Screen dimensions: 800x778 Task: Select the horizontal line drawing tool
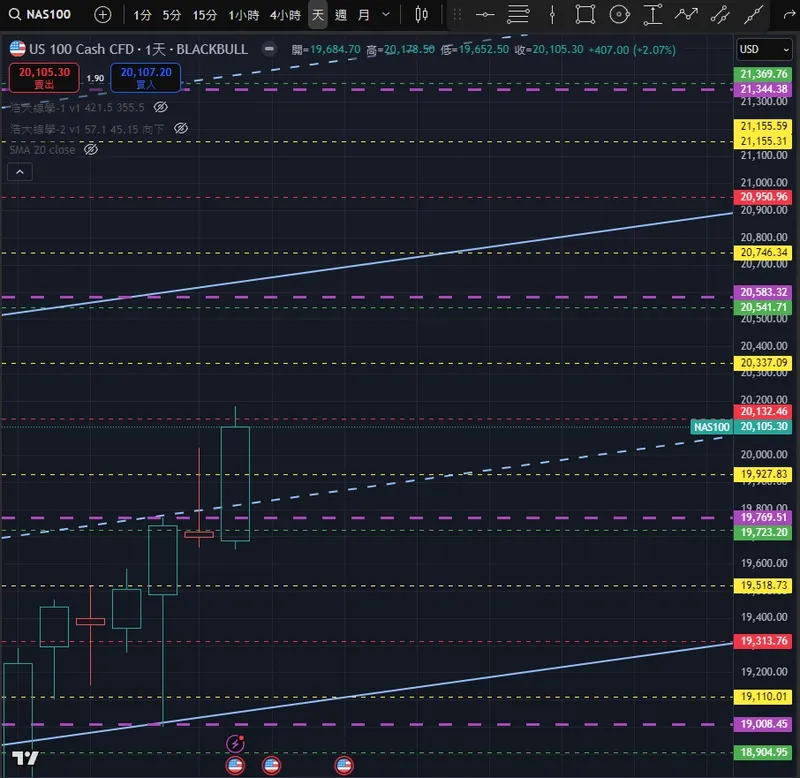point(485,15)
